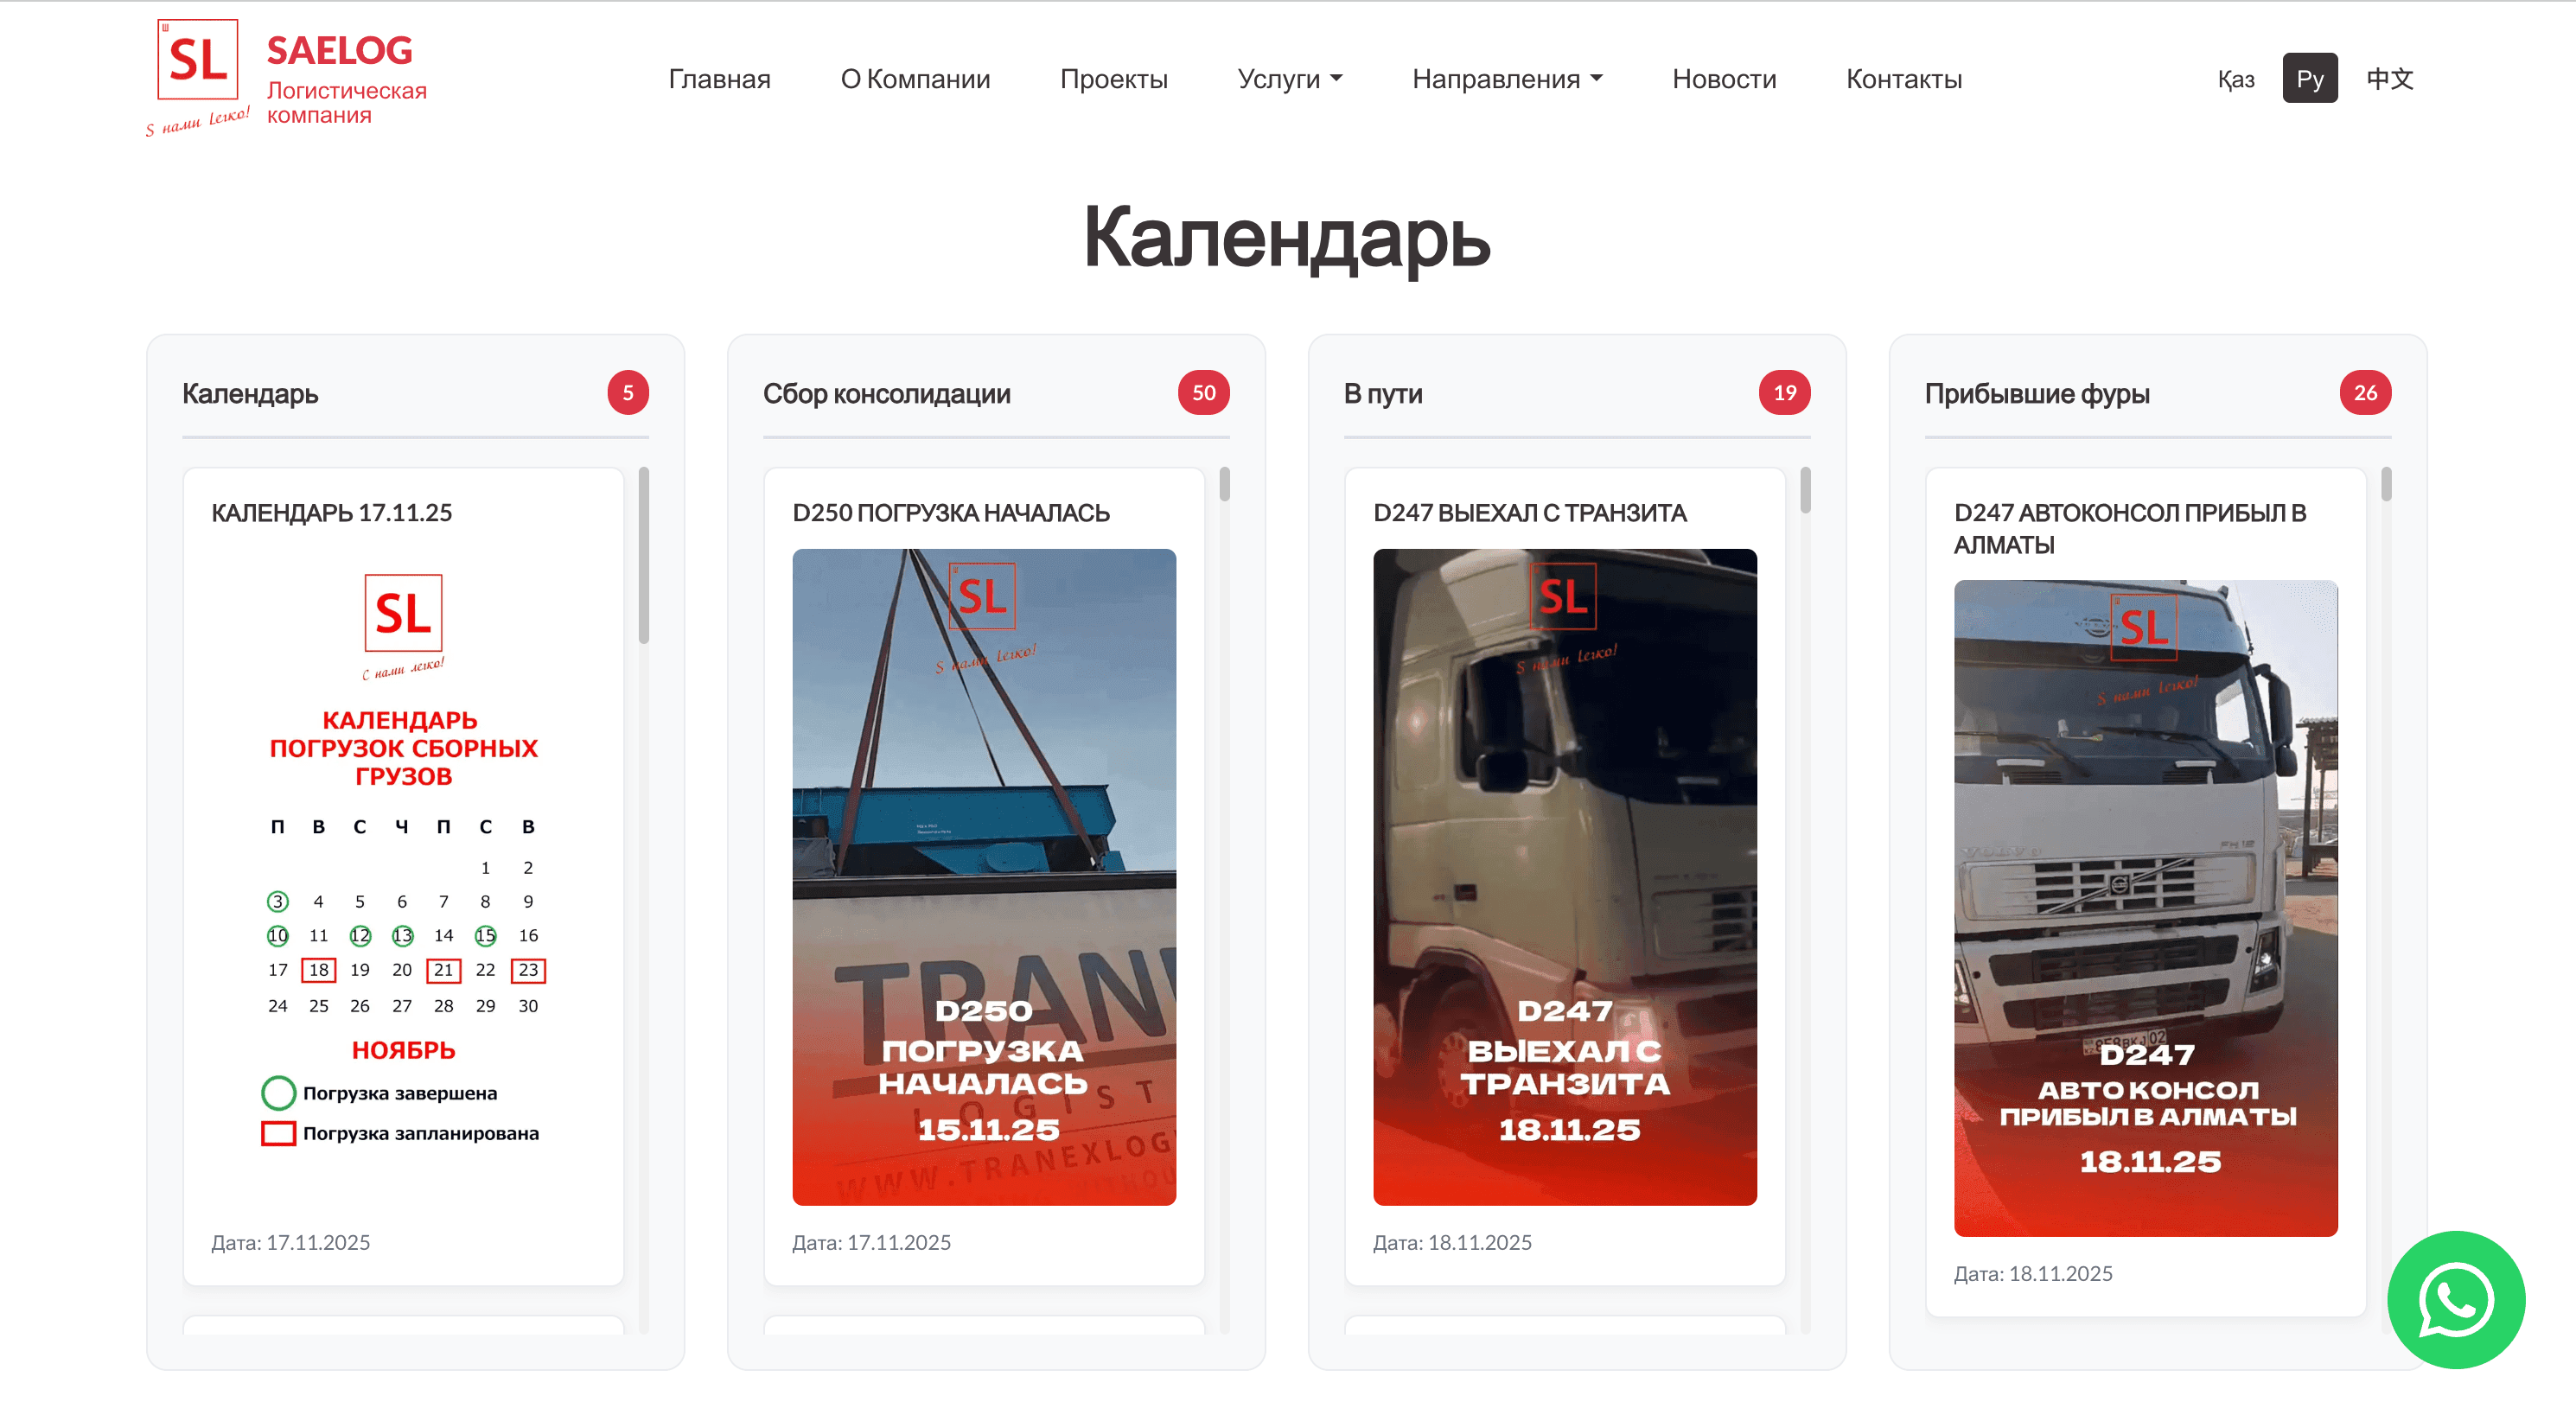Open the Контакты page
Image resolution: width=2576 pixels, height=1402 pixels.
pos(1904,78)
